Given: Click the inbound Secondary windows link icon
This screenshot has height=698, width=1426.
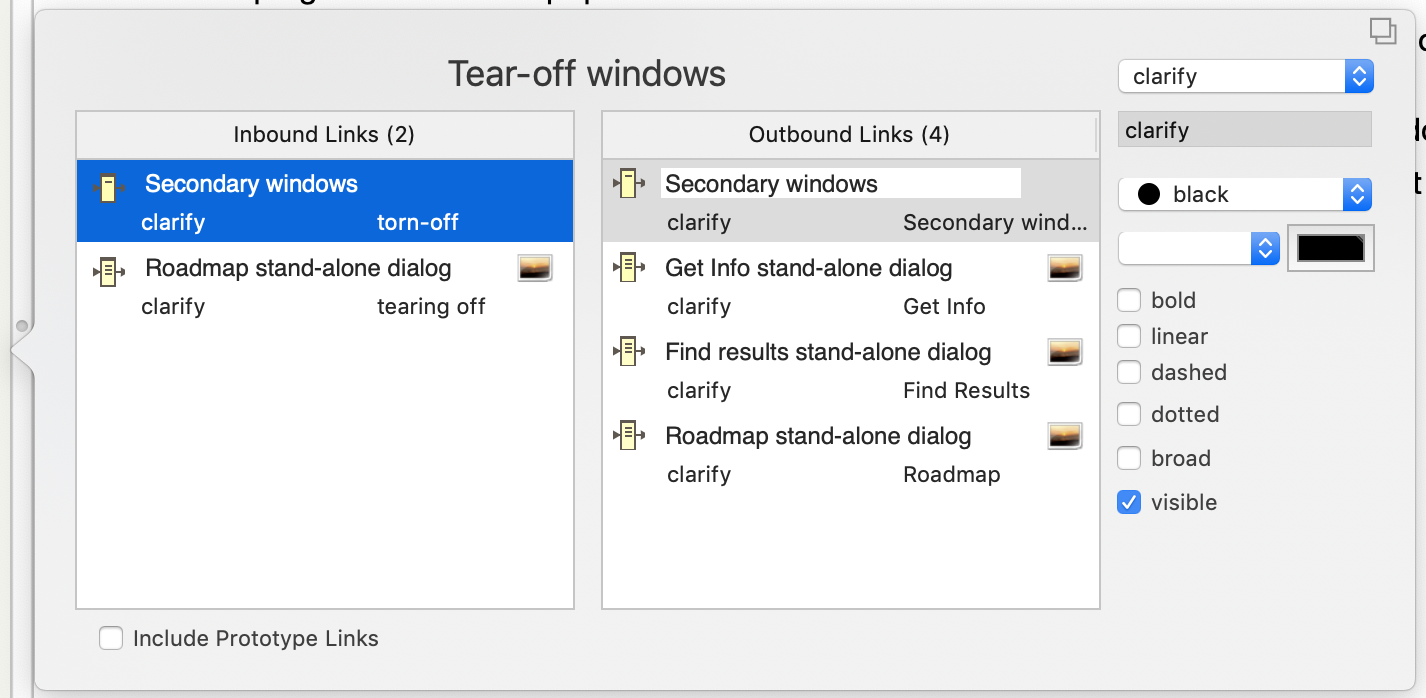Looking at the screenshot, I should pyautogui.click(x=109, y=187).
